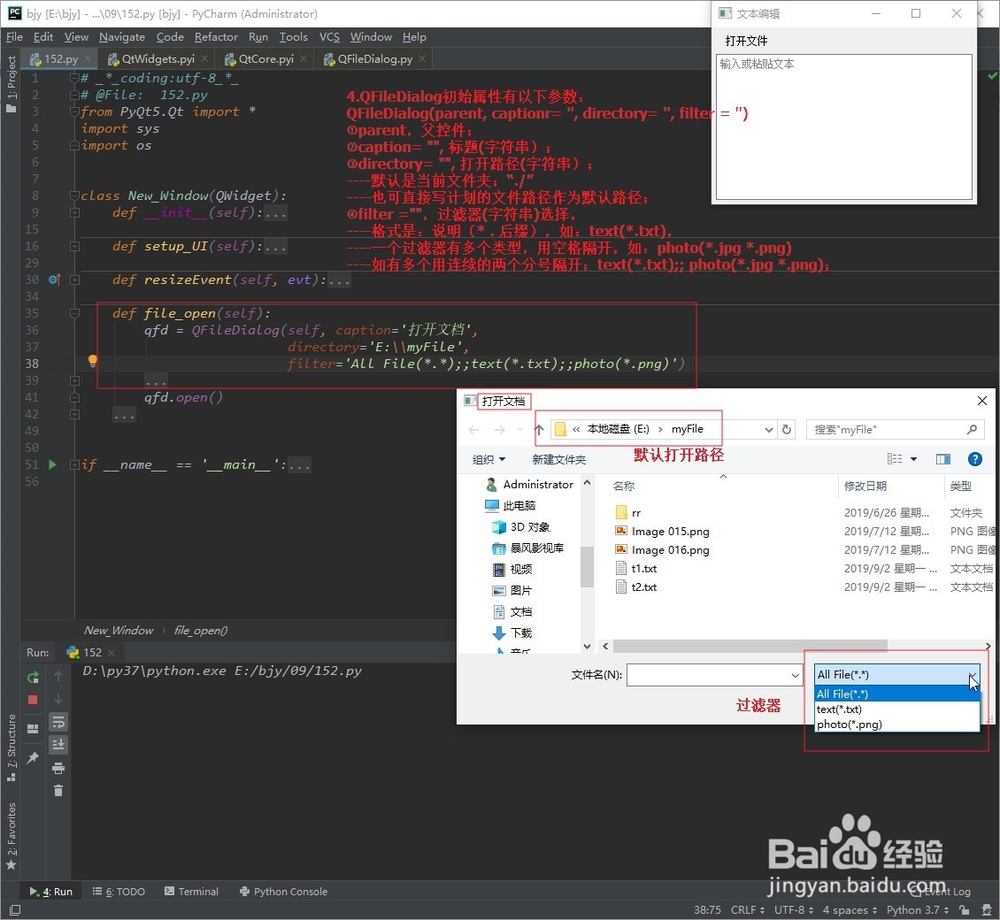Rerun the 152 script with green rerun icon
Viewport: 1000px width, 920px height.
point(33,677)
